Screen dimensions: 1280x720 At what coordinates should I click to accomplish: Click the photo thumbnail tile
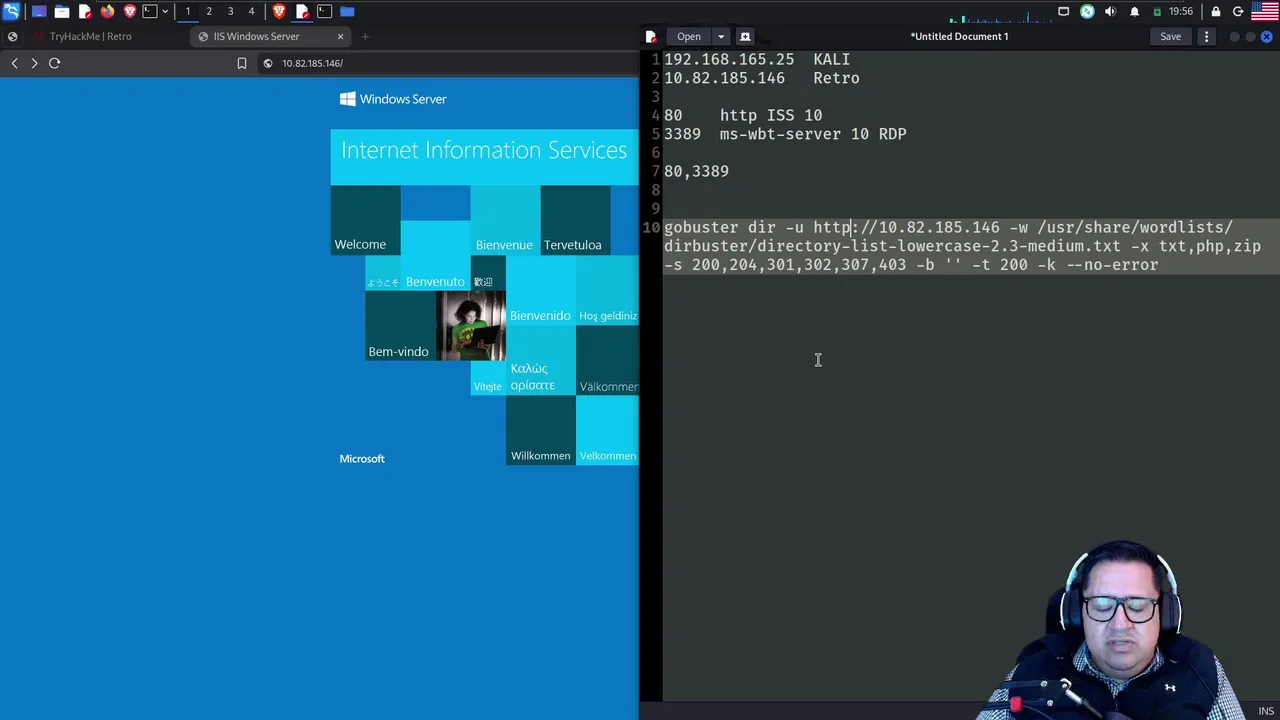tap(470, 325)
